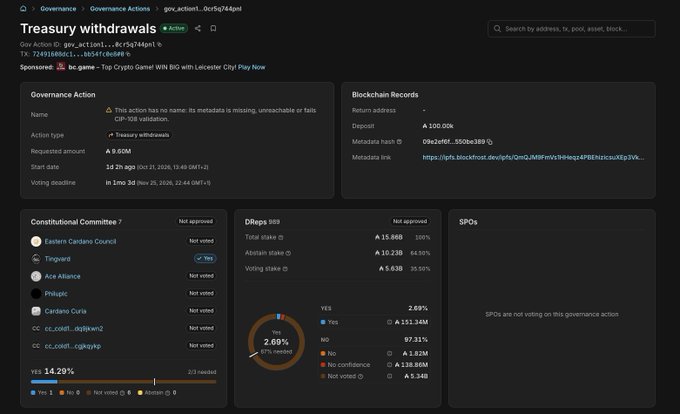The height and width of the screenshot is (414, 680).
Task: Click blue Yes legend swatch in committee panel
Action: coord(33,393)
